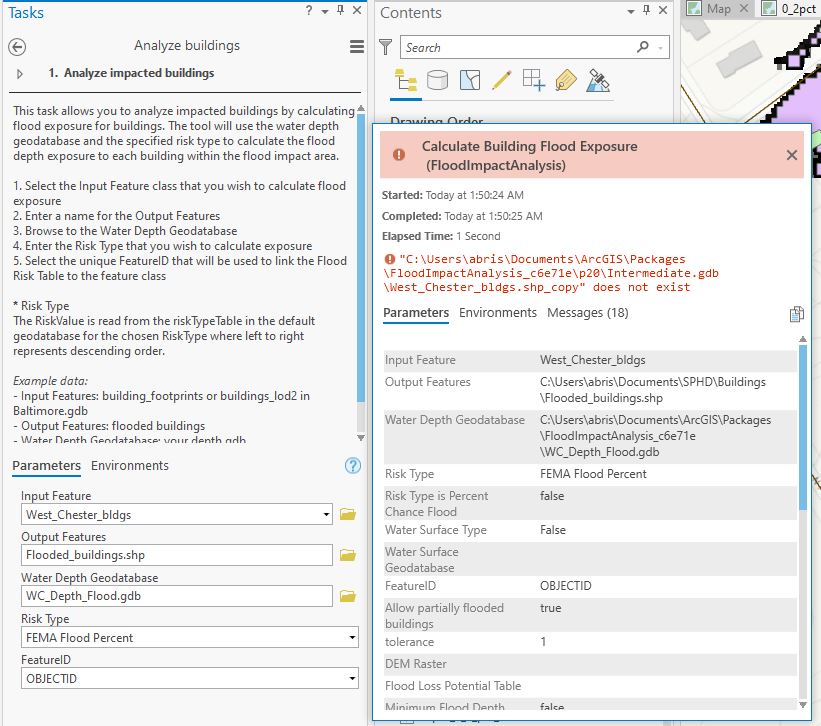
Task: Select List By Selection in Contents
Action: [469, 82]
